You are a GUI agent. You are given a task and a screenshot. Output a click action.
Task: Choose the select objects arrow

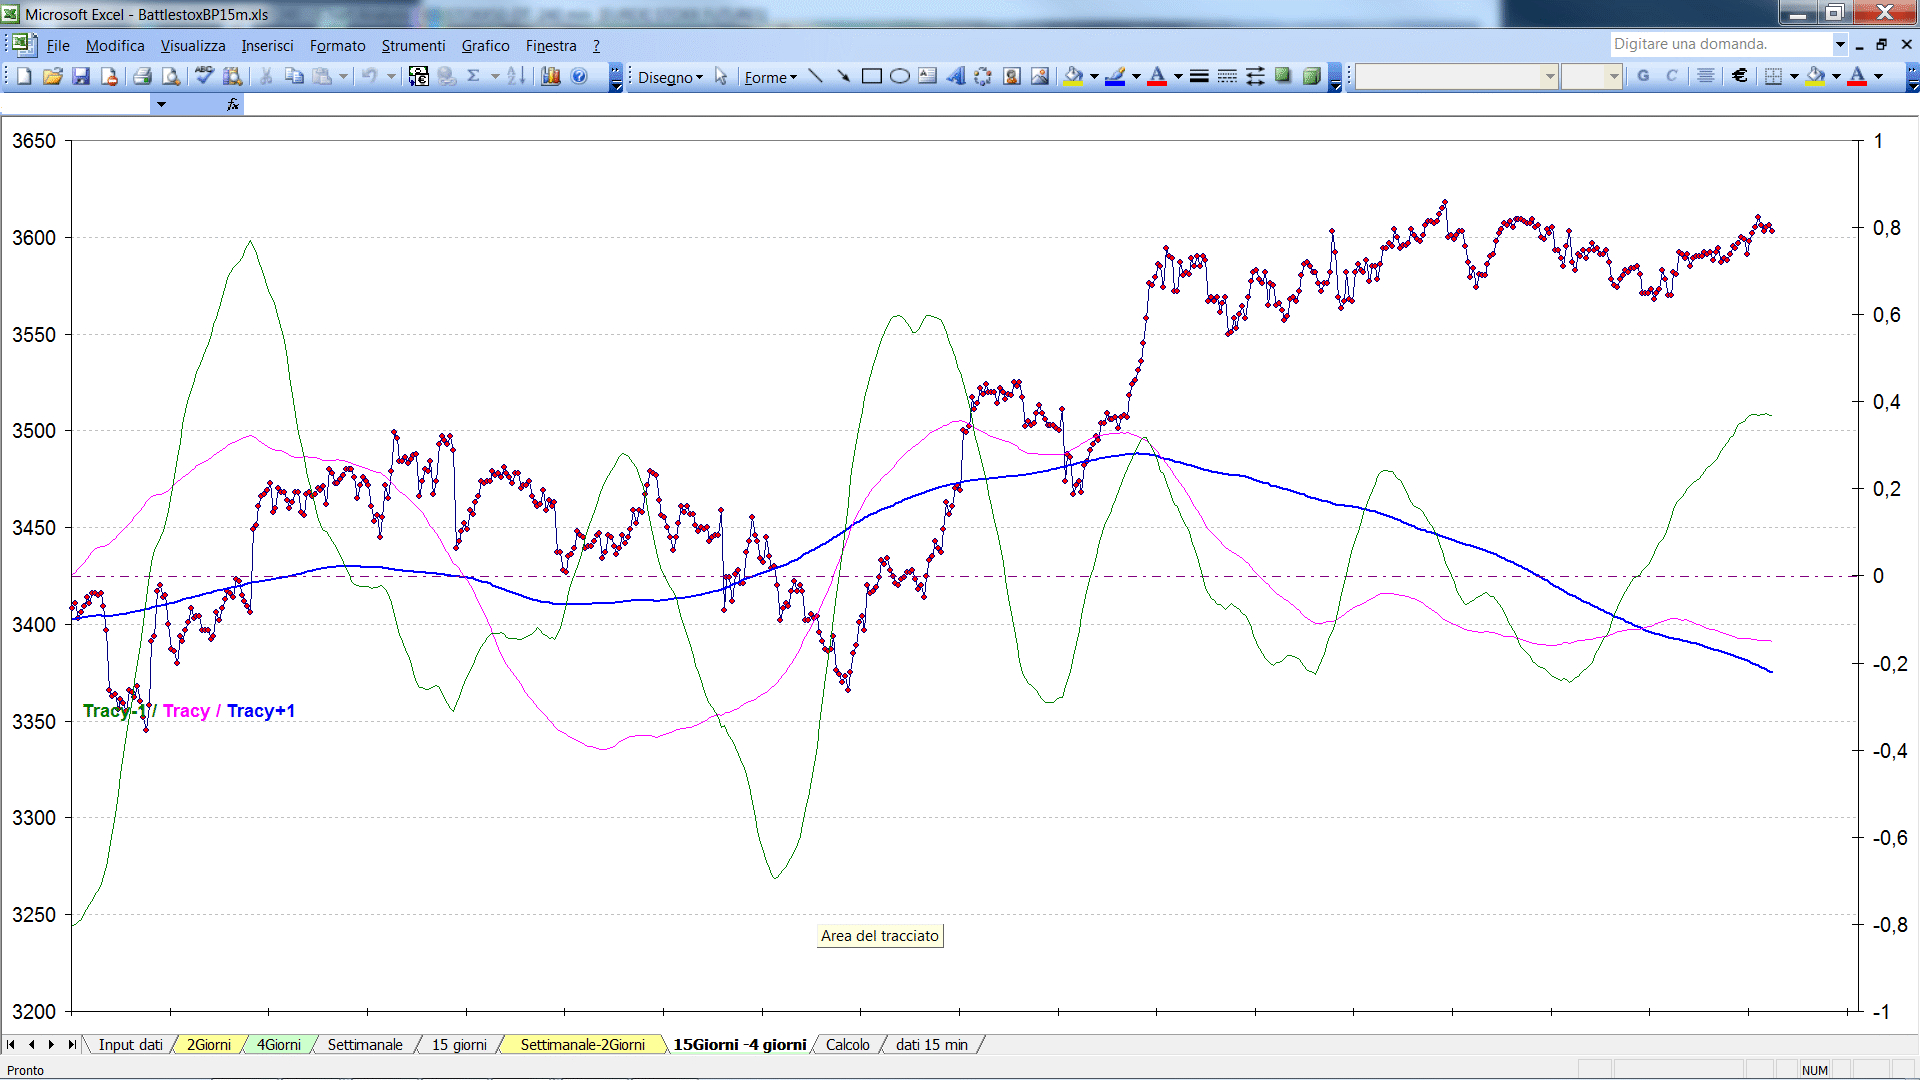721,77
